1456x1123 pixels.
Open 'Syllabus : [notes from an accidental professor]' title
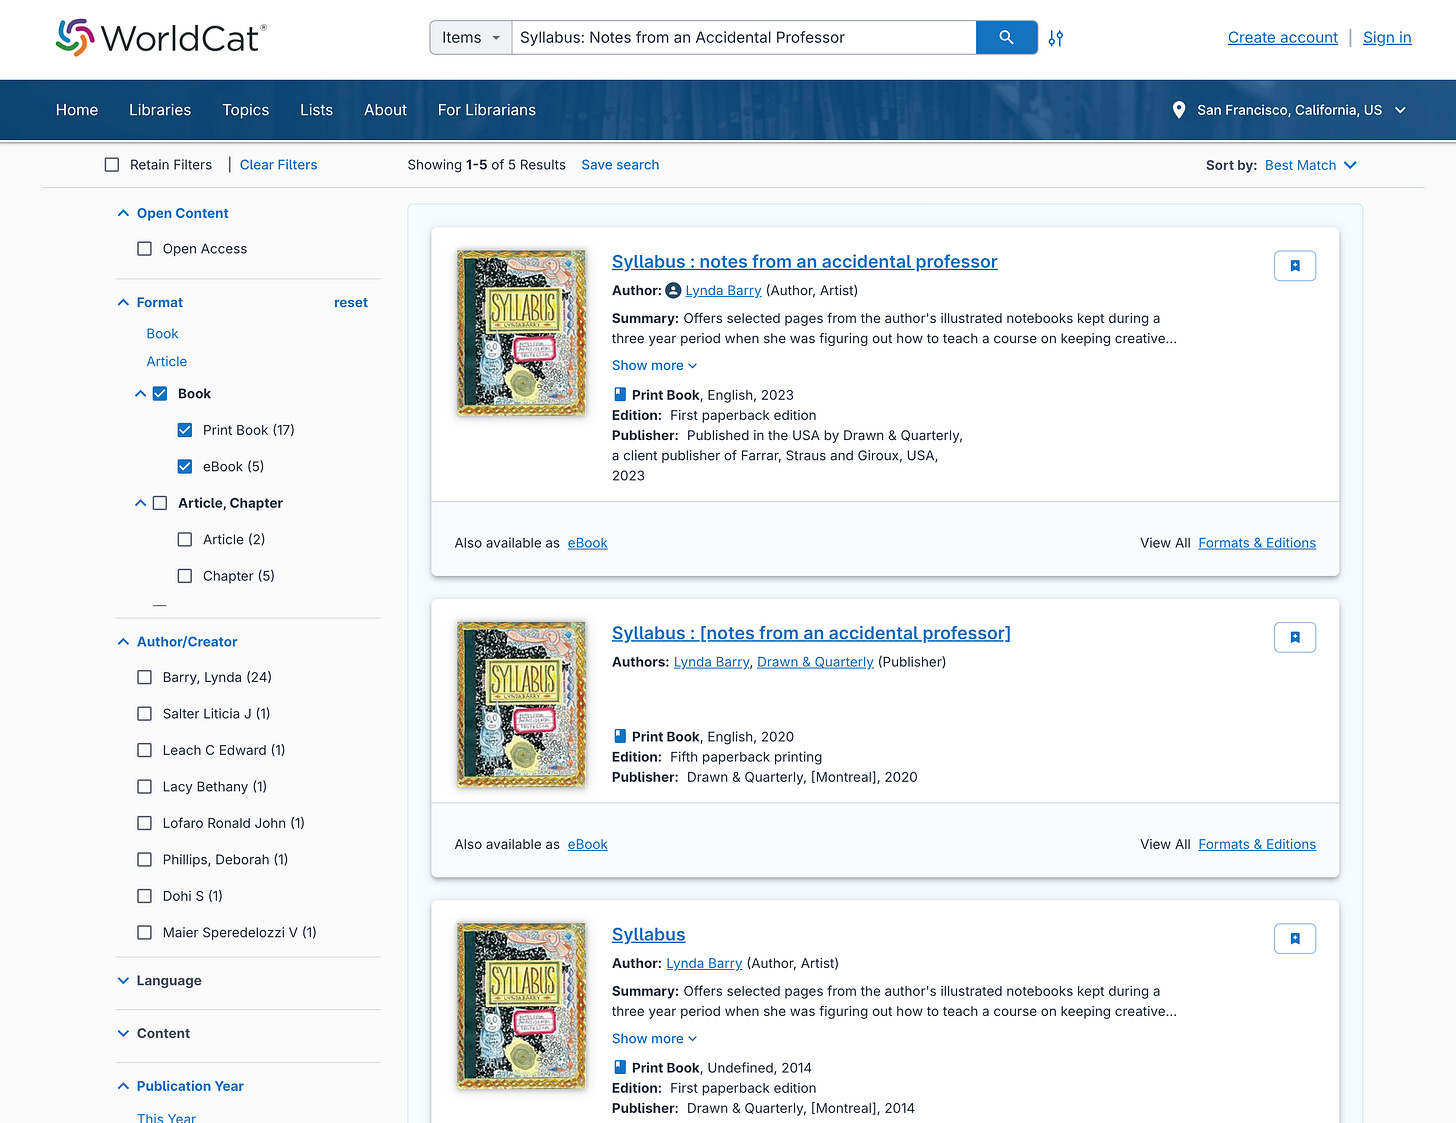(x=811, y=633)
